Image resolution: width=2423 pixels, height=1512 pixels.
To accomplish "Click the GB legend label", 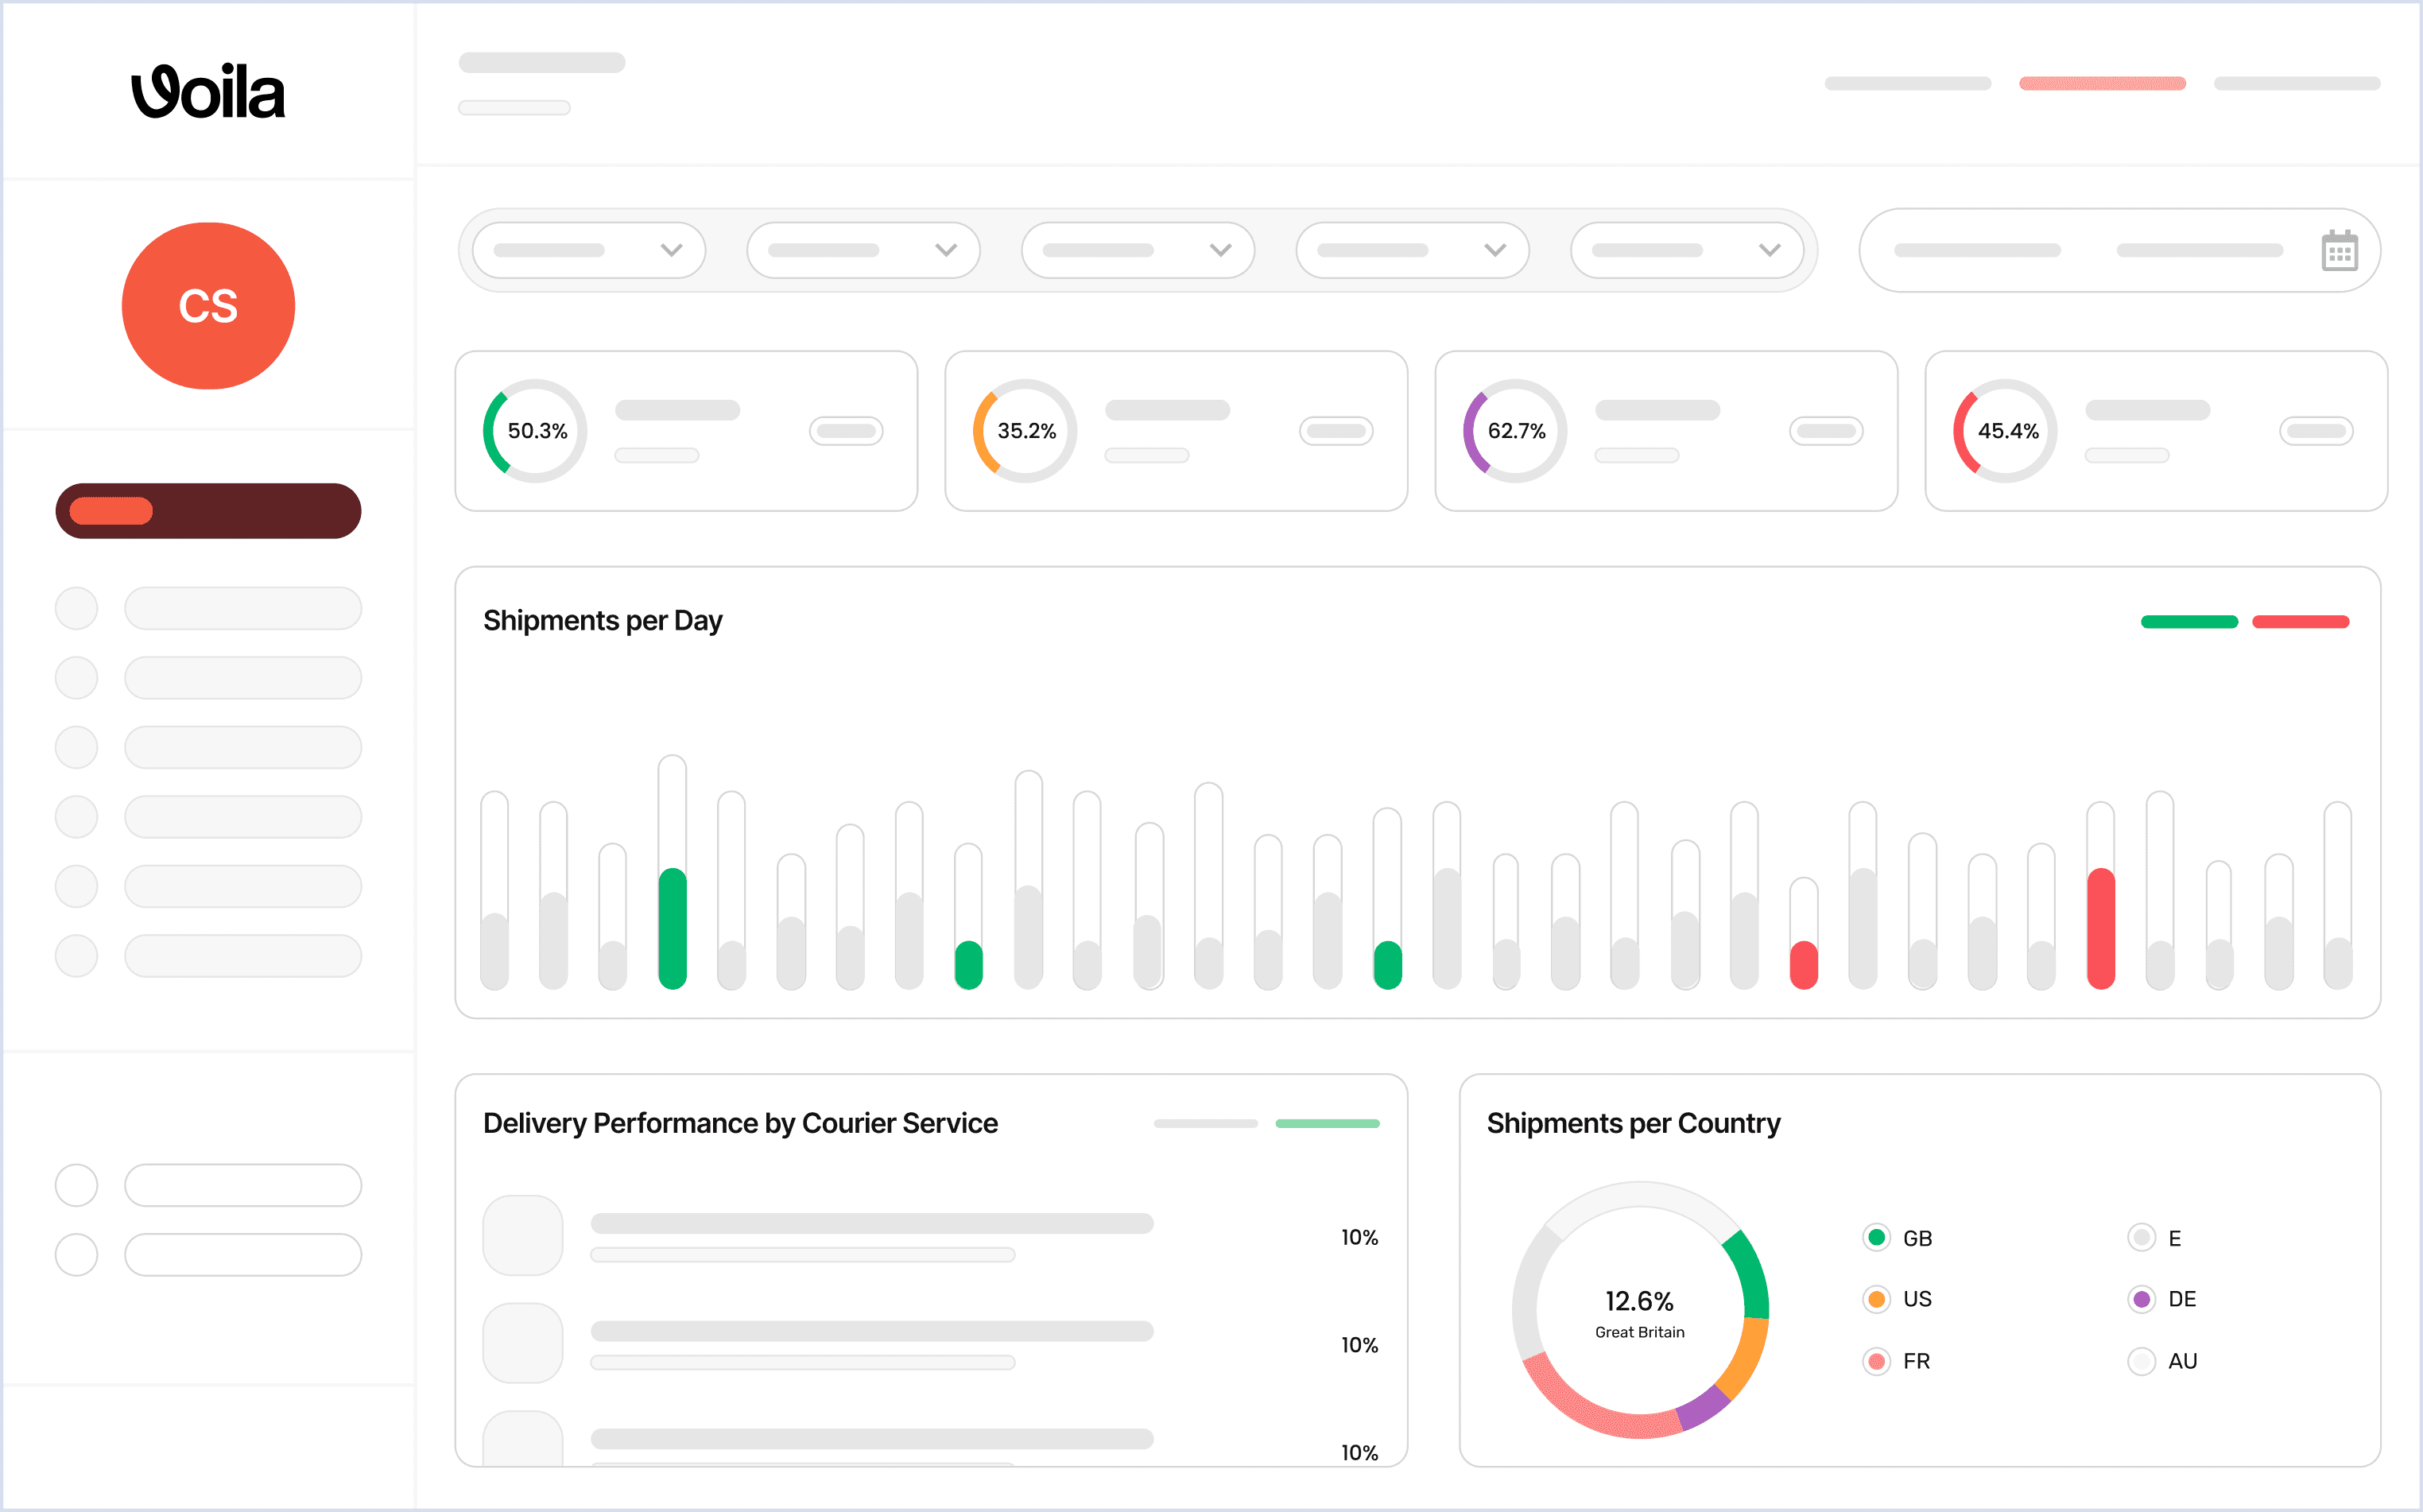I will [1917, 1238].
